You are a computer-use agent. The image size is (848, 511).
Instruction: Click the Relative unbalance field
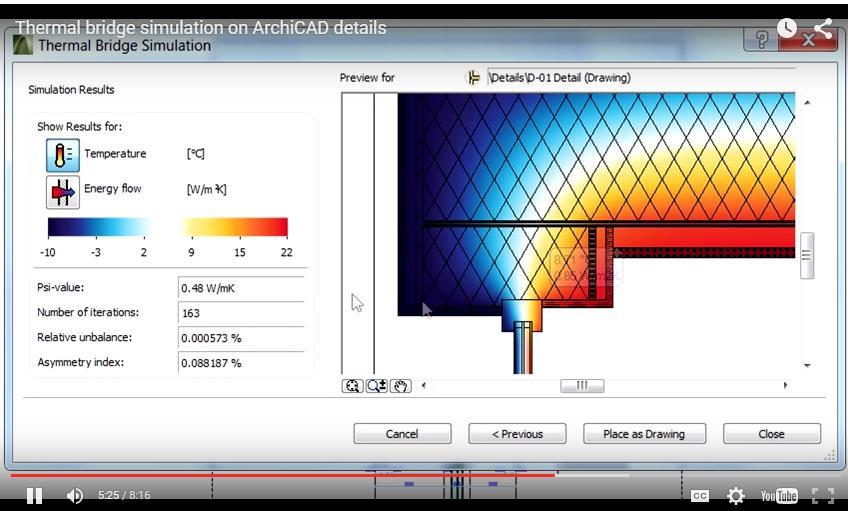[241, 338]
